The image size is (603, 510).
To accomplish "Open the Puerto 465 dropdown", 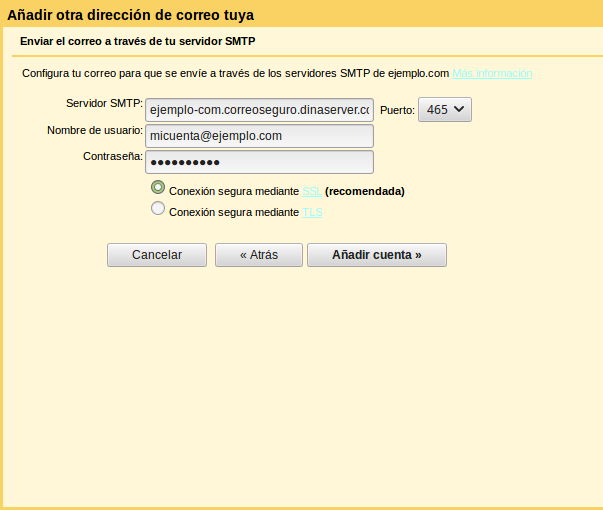I will (x=445, y=109).
